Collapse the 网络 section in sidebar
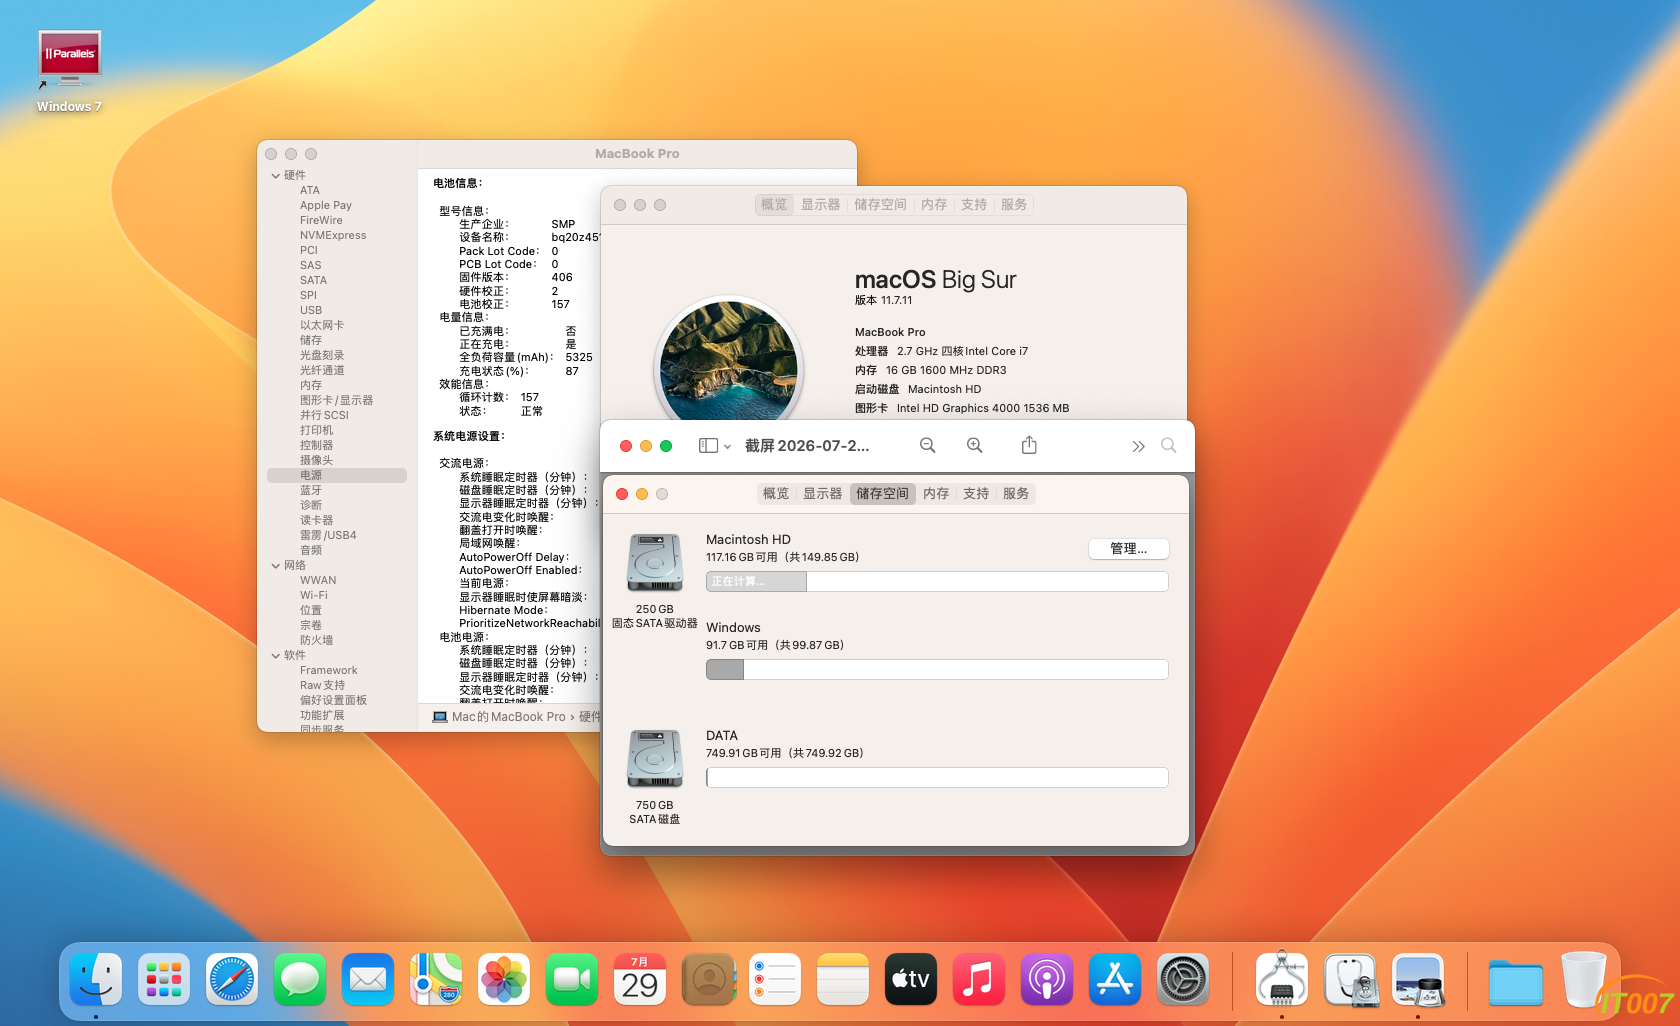Screen dimensions: 1680x1026 coord(276,566)
